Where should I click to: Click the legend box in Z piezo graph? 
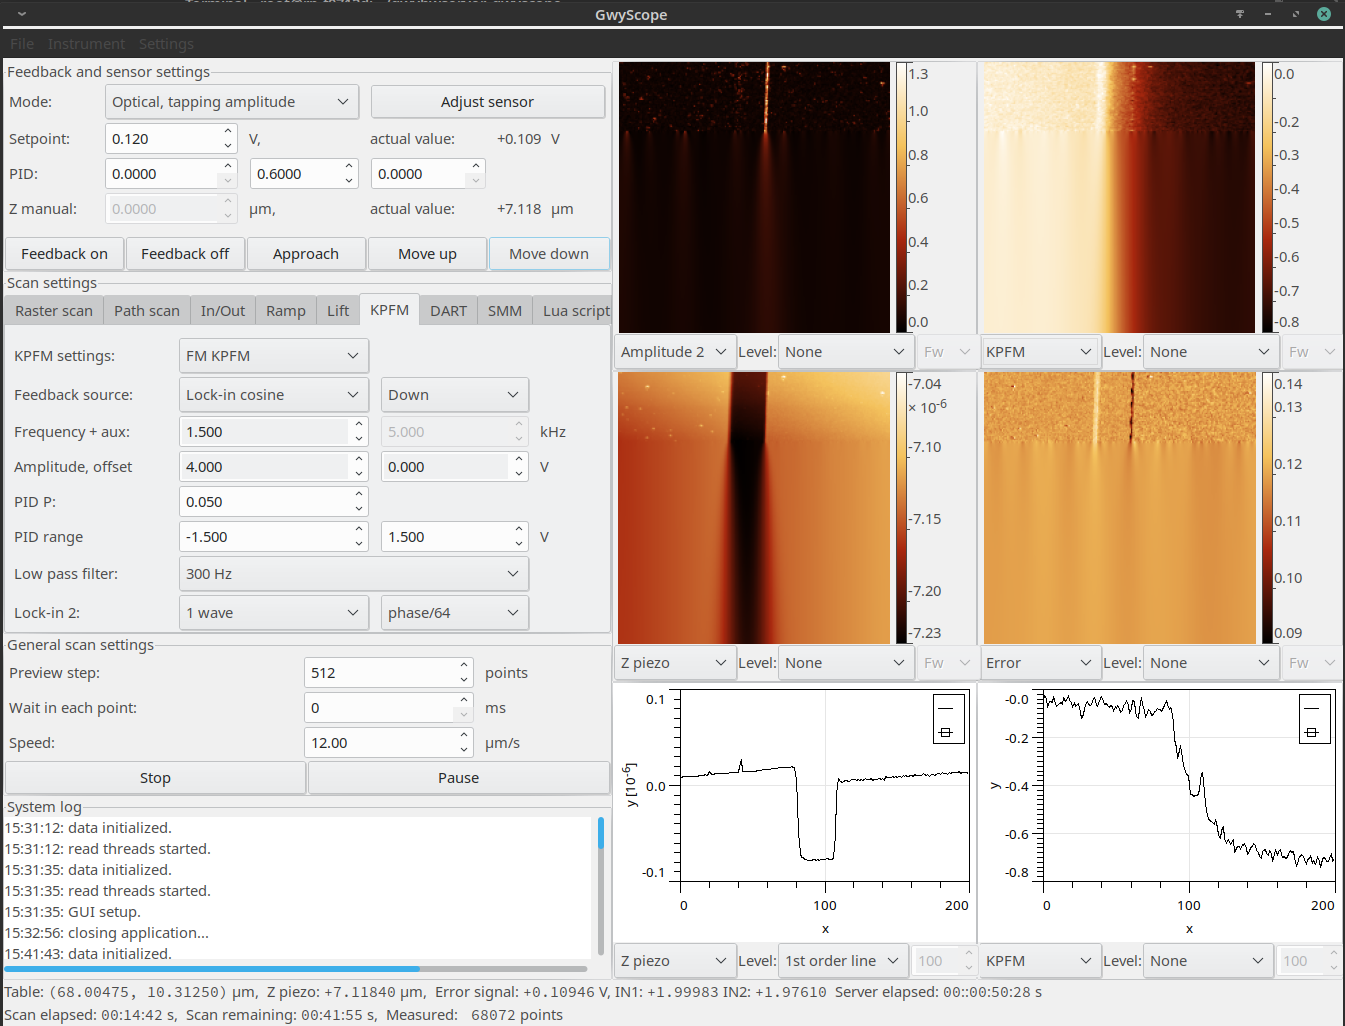coord(948,719)
